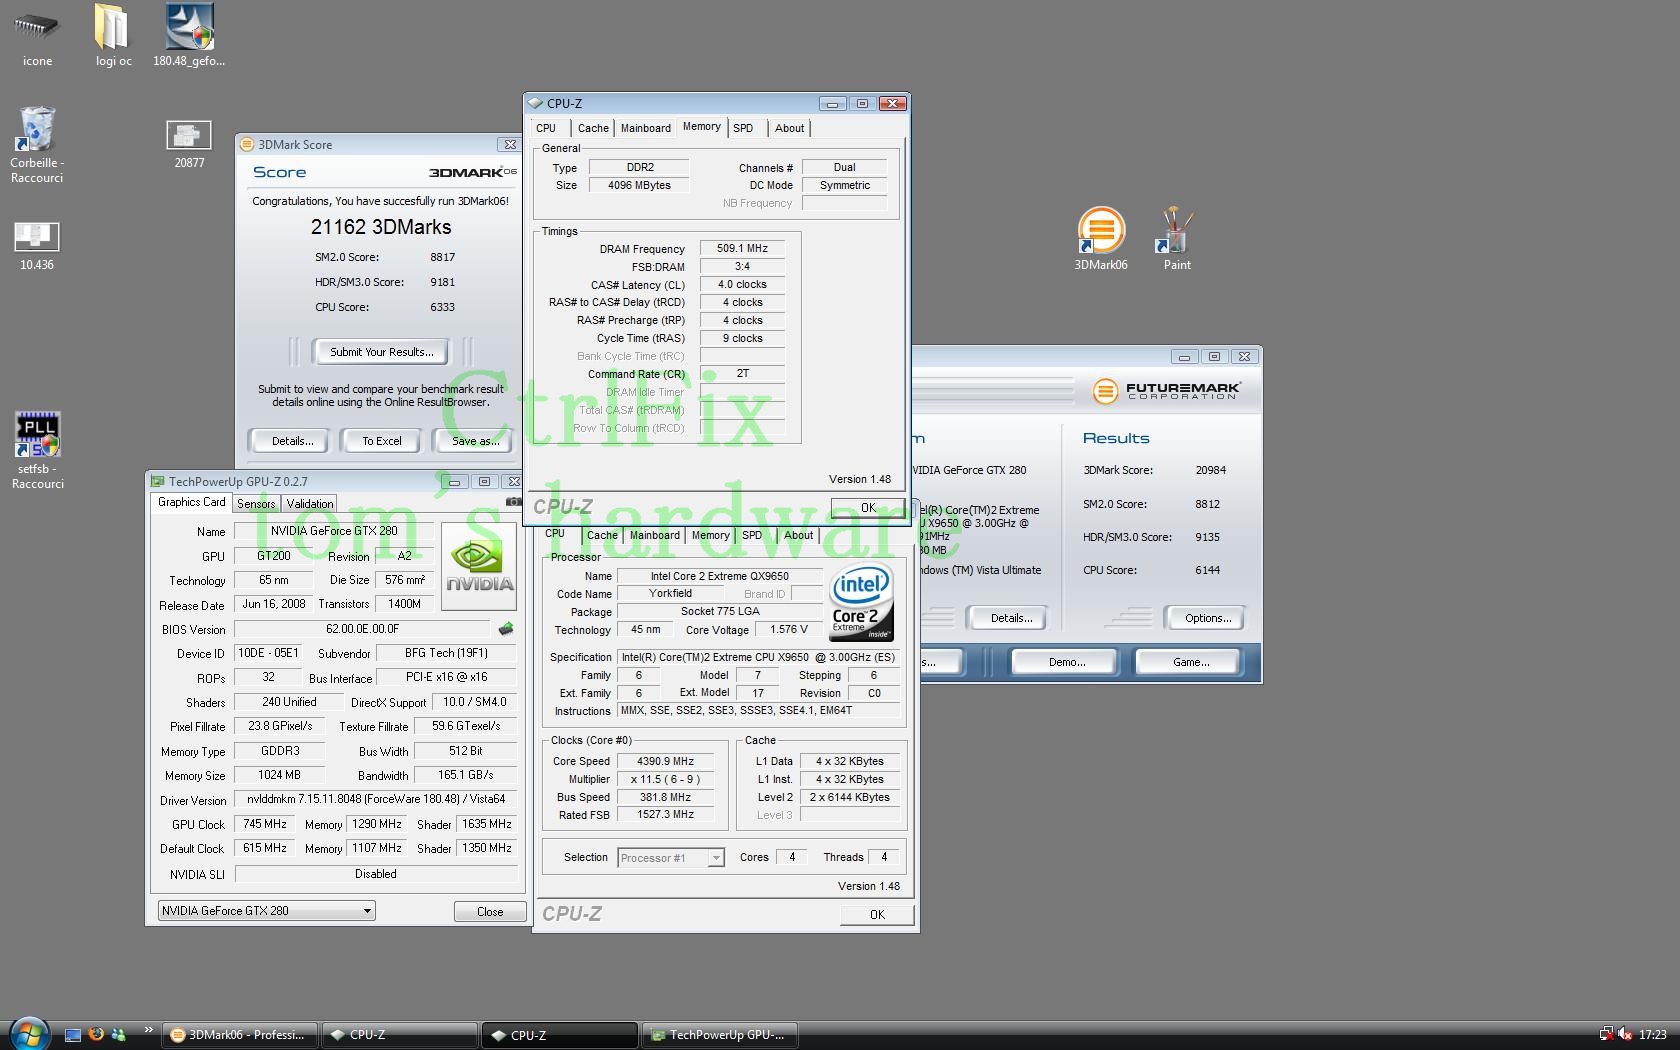Click the GPU-Z BIOS save chip icon
The height and width of the screenshot is (1050, 1680).
tap(506, 629)
